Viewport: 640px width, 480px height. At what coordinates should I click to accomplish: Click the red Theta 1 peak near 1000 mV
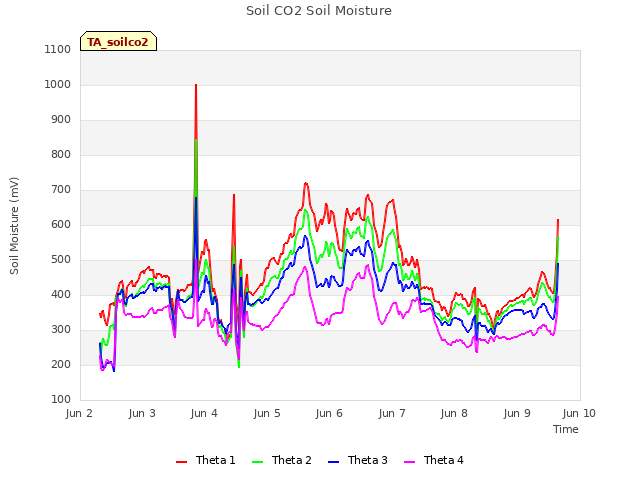point(196,86)
